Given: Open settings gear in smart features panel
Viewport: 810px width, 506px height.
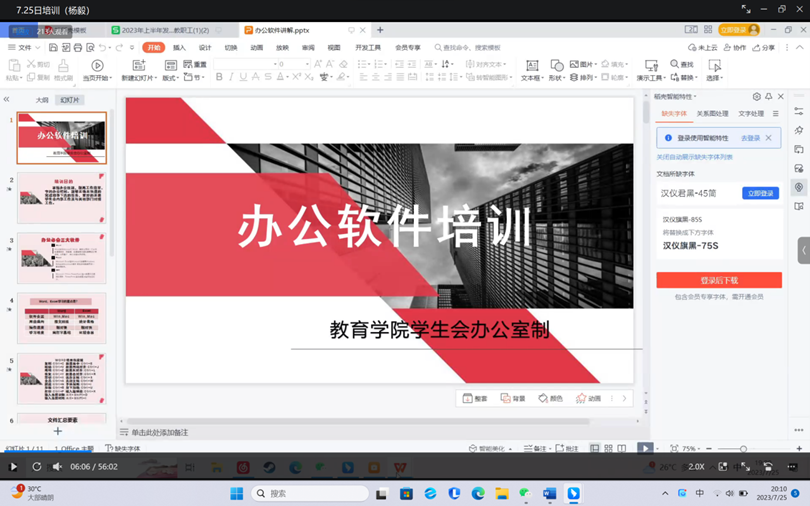Looking at the screenshot, I should point(756,97).
